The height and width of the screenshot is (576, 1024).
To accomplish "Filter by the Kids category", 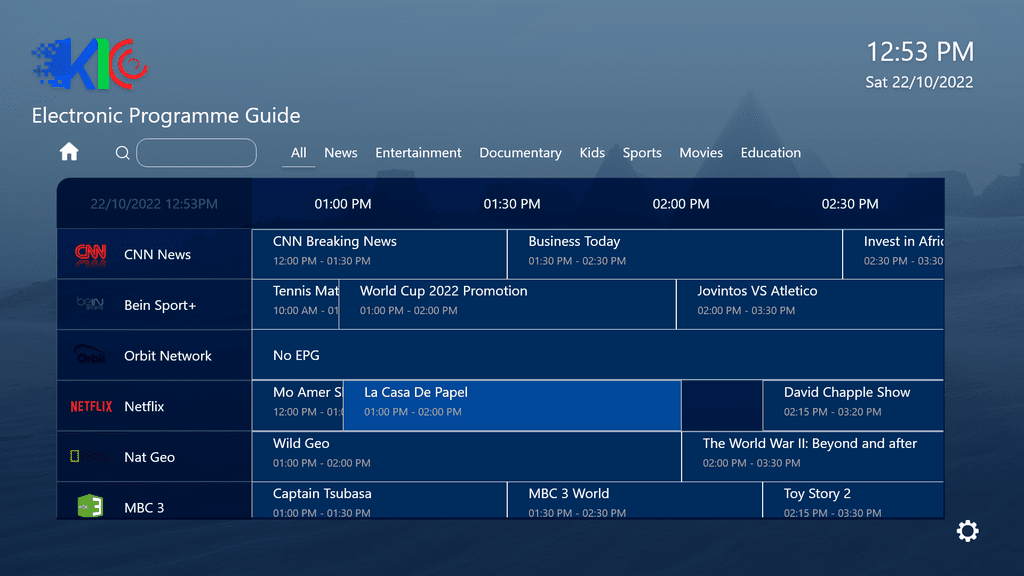I will [592, 153].
